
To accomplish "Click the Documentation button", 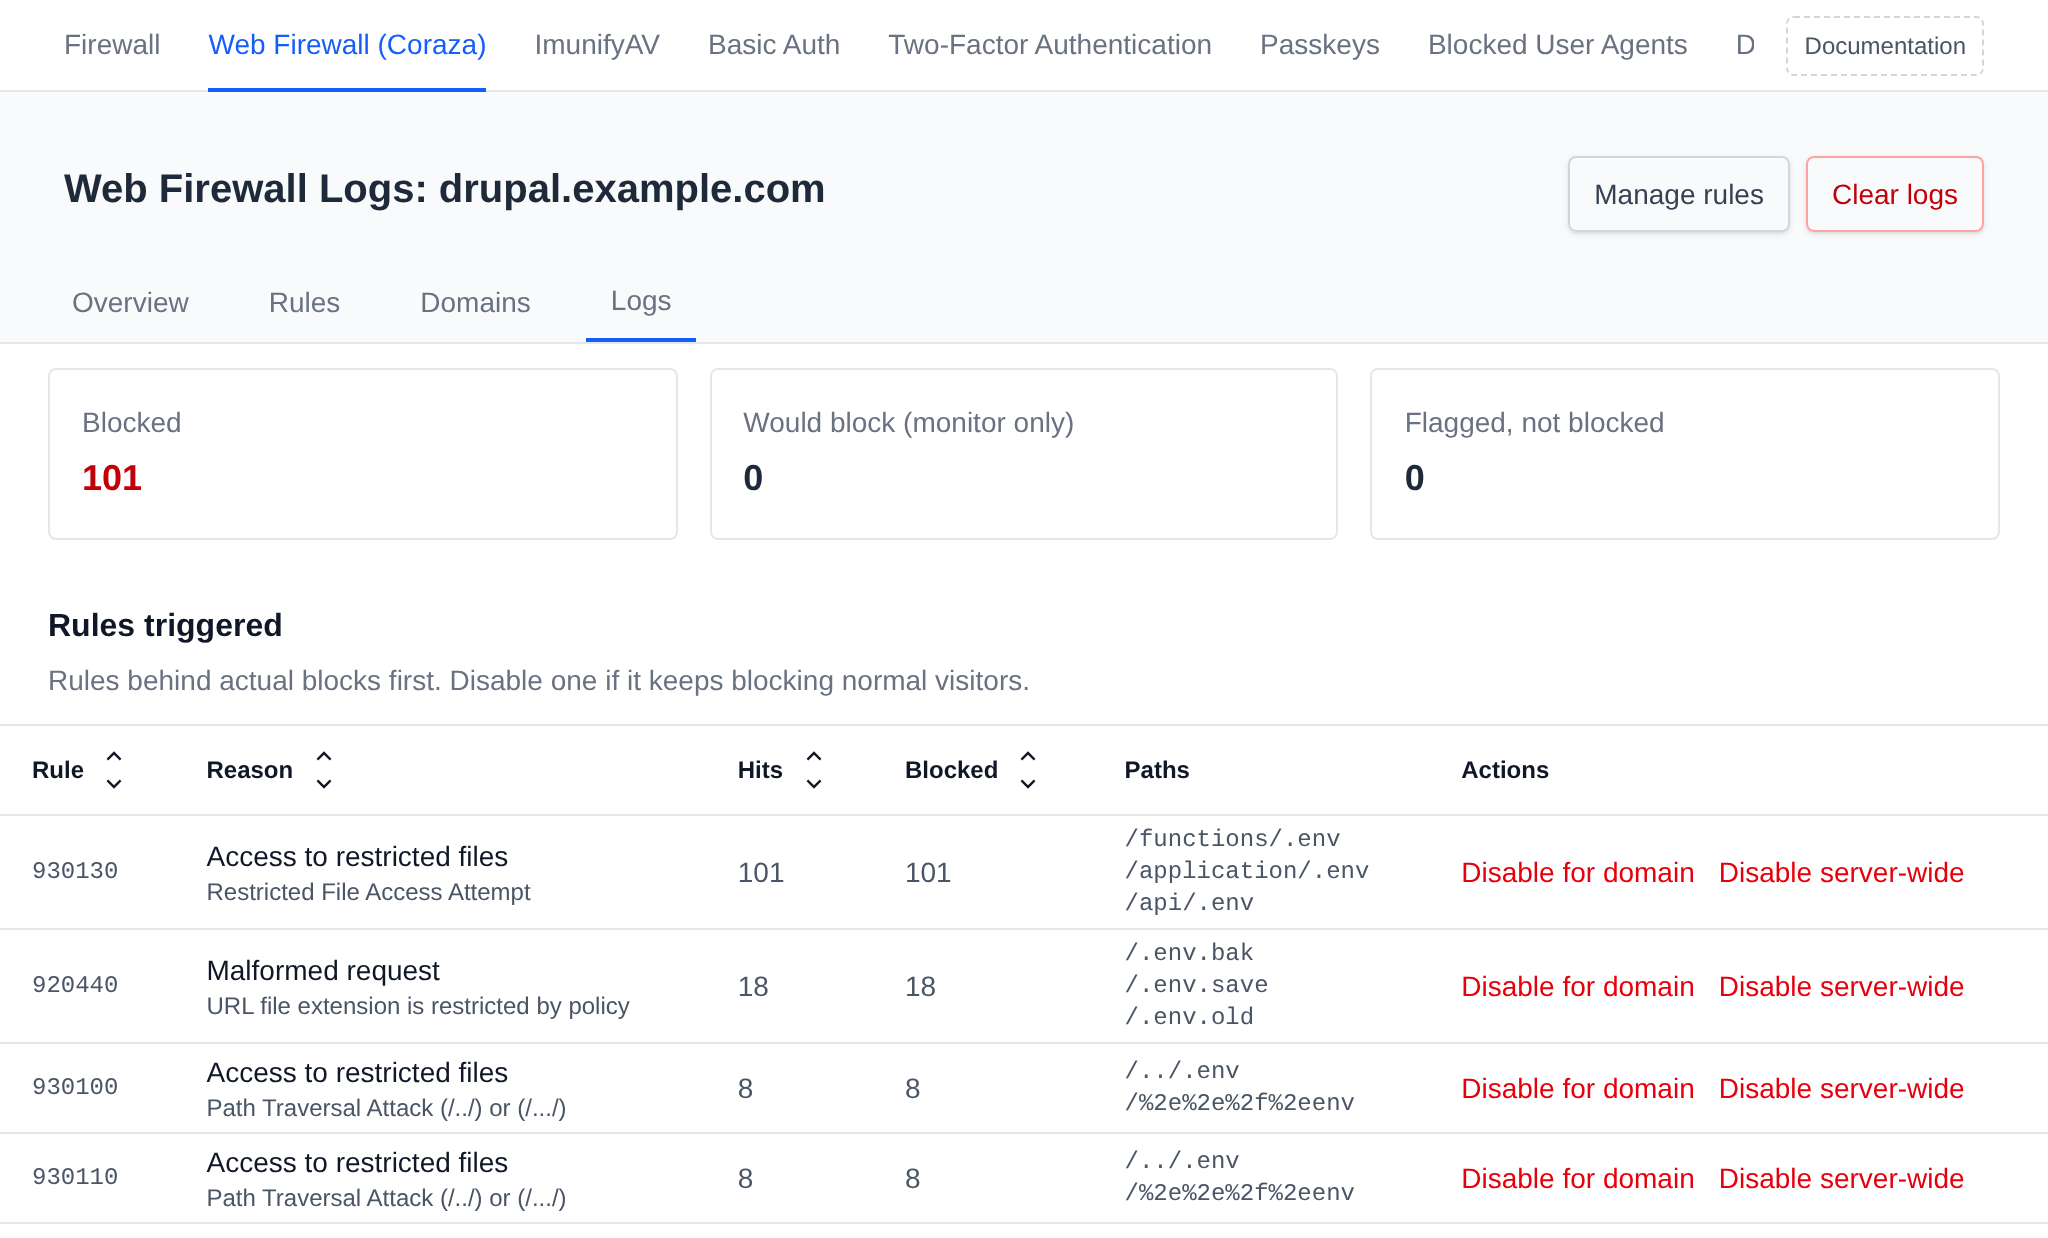I will 1885,46.
